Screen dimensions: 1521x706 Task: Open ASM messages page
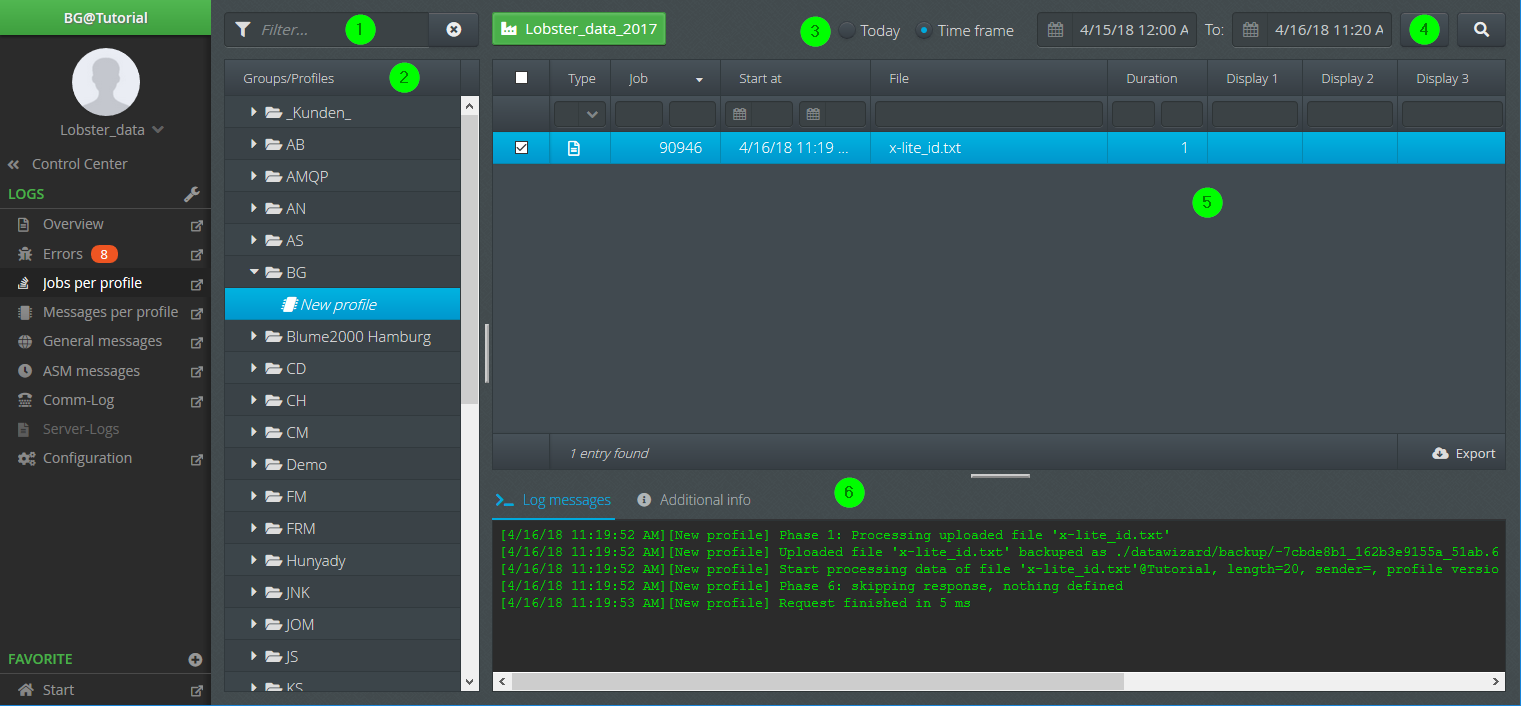(x=91, y=371)
